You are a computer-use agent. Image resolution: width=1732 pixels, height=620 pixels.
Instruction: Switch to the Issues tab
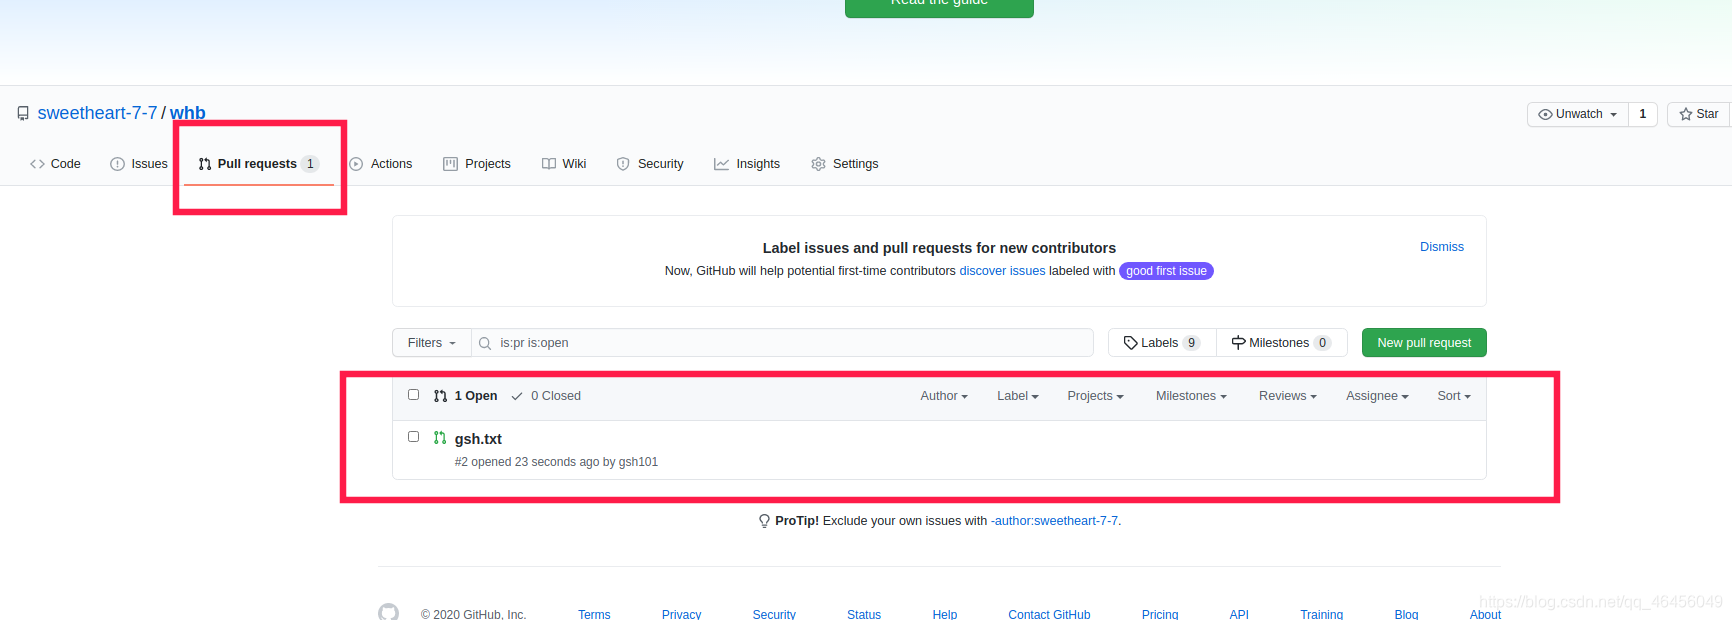[139, 164]
